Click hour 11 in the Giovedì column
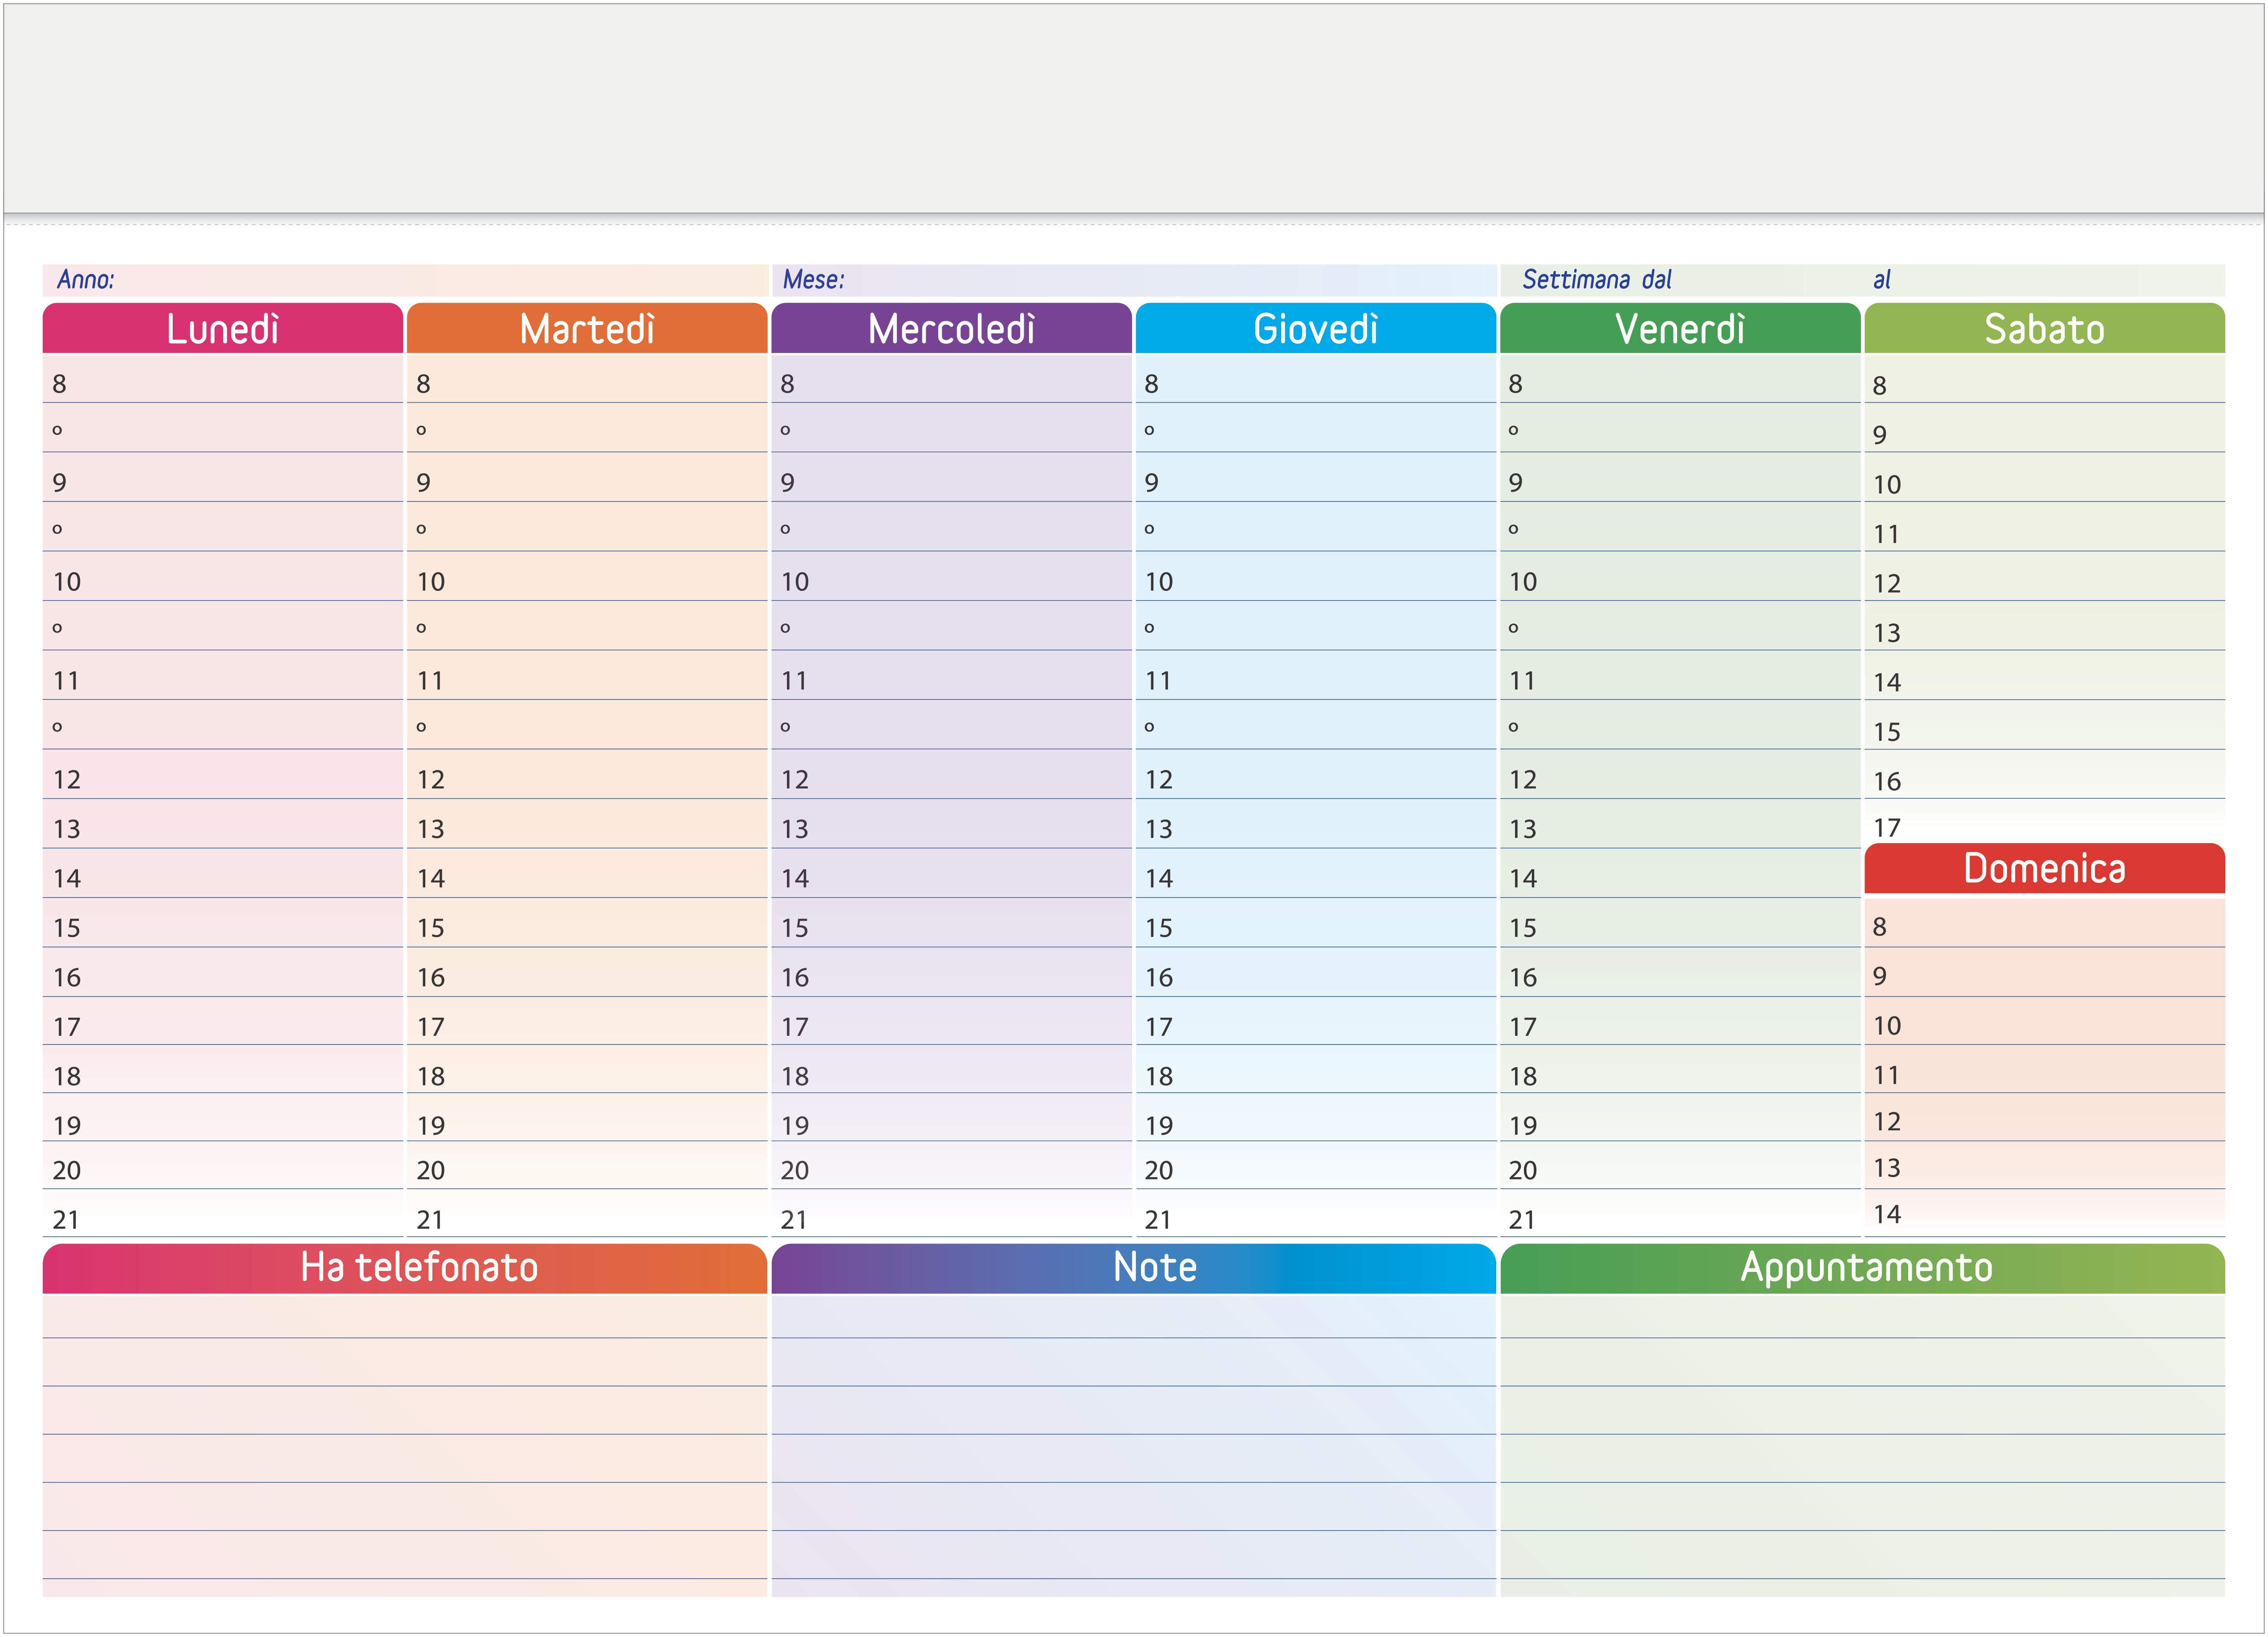The height and width of the screenshot is (1637, 2268). click(x=1316, y=676)
